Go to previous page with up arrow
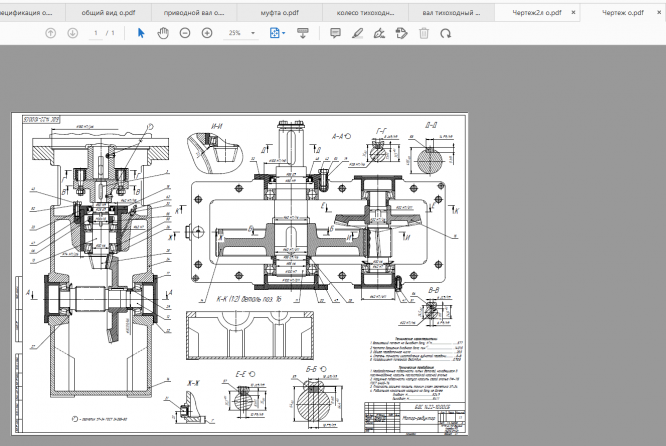Image resolution: width=666 pixels, height=446 pixels. [x=51, y=33]
